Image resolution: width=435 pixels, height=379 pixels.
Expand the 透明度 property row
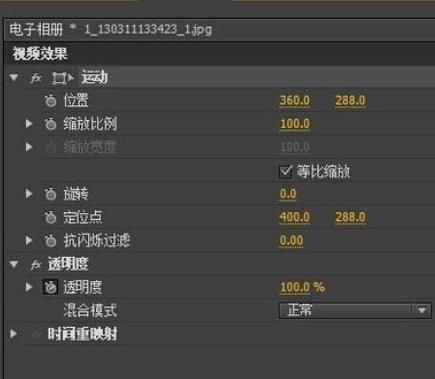click(29, 287)
